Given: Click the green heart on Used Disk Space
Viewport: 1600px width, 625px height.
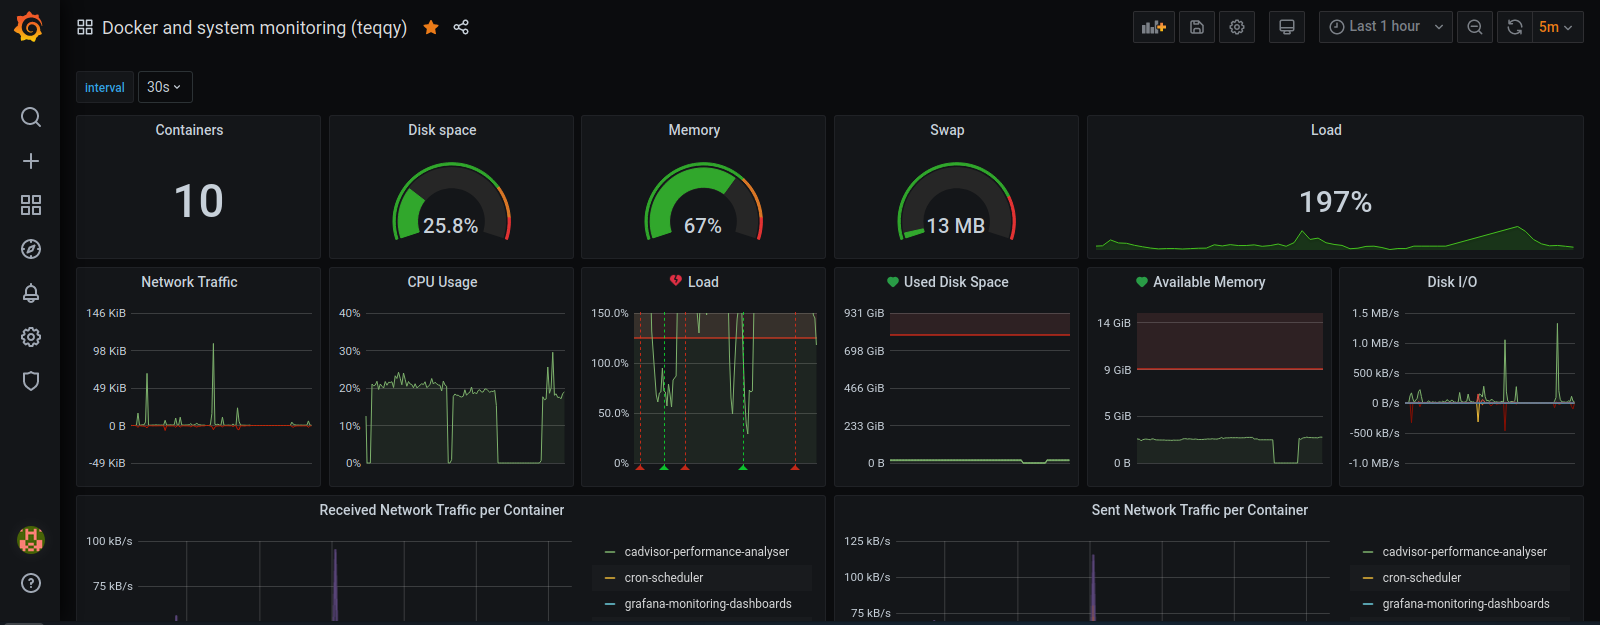Looking at the screenshot, I should [x=893, y=282].
